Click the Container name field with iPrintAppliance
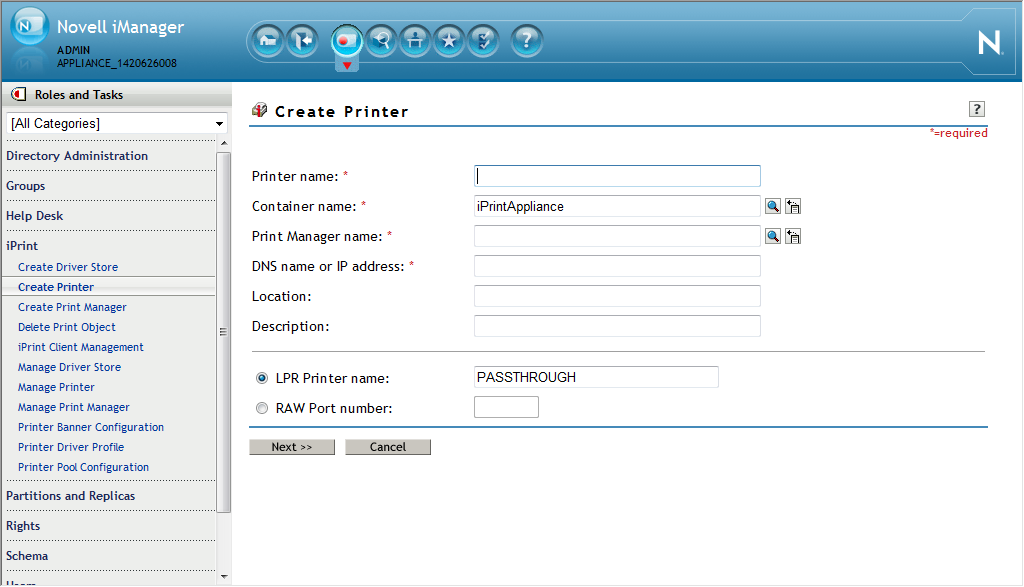 [x=617, y=206]
